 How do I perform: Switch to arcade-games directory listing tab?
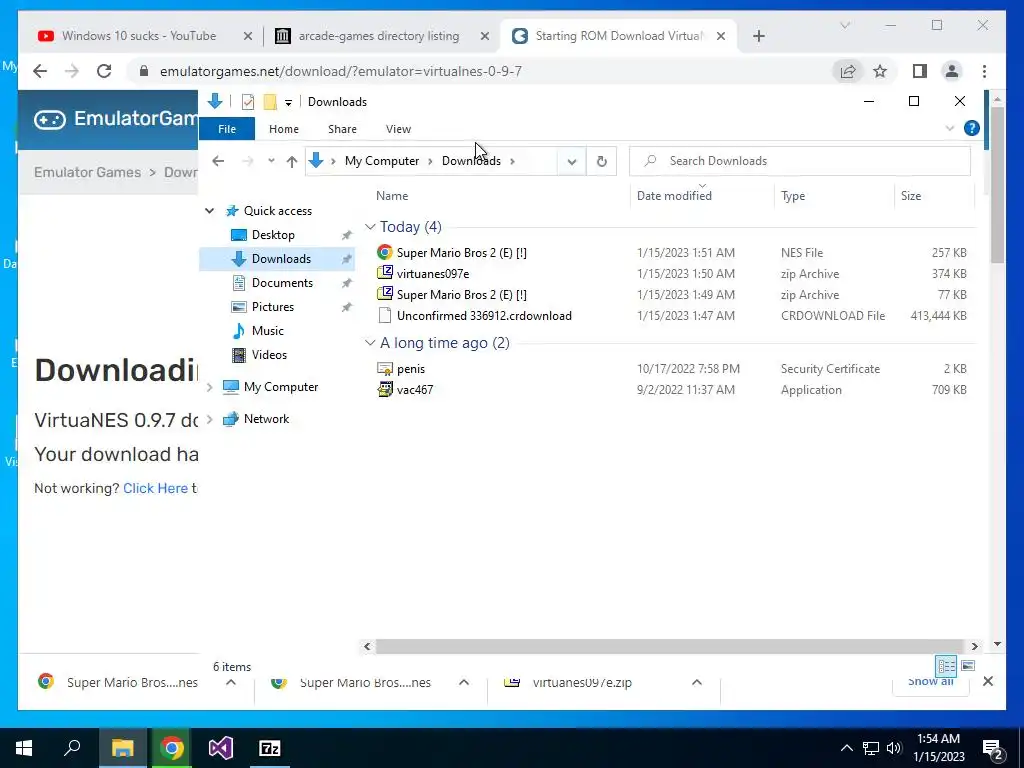[x=379, y=36]
